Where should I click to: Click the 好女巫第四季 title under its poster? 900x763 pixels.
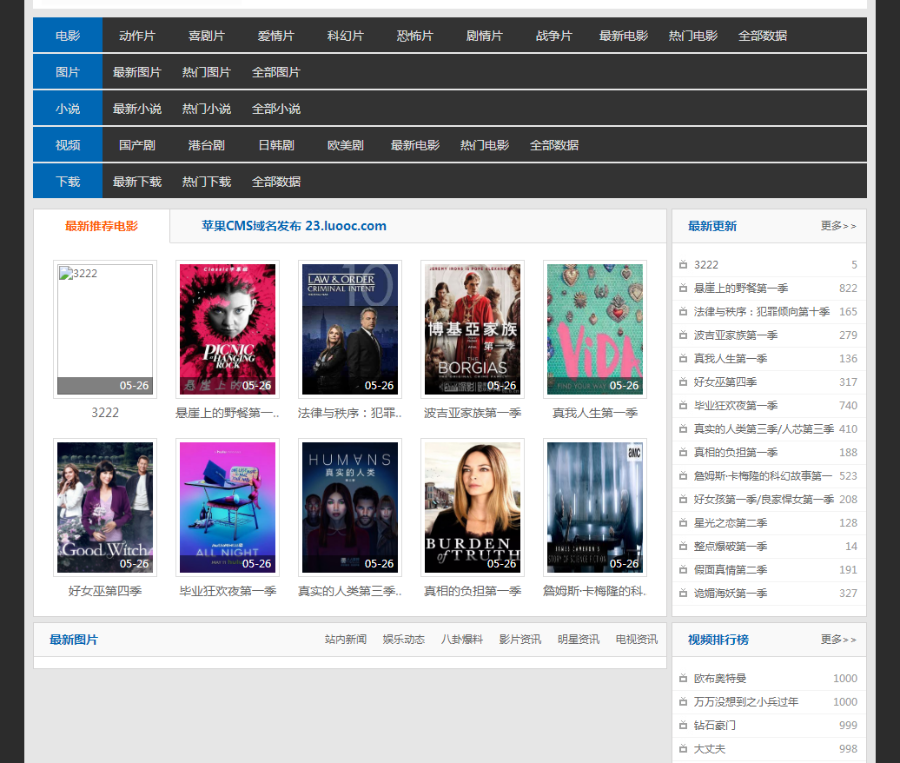pyautogui.click(x=105, y=591)
